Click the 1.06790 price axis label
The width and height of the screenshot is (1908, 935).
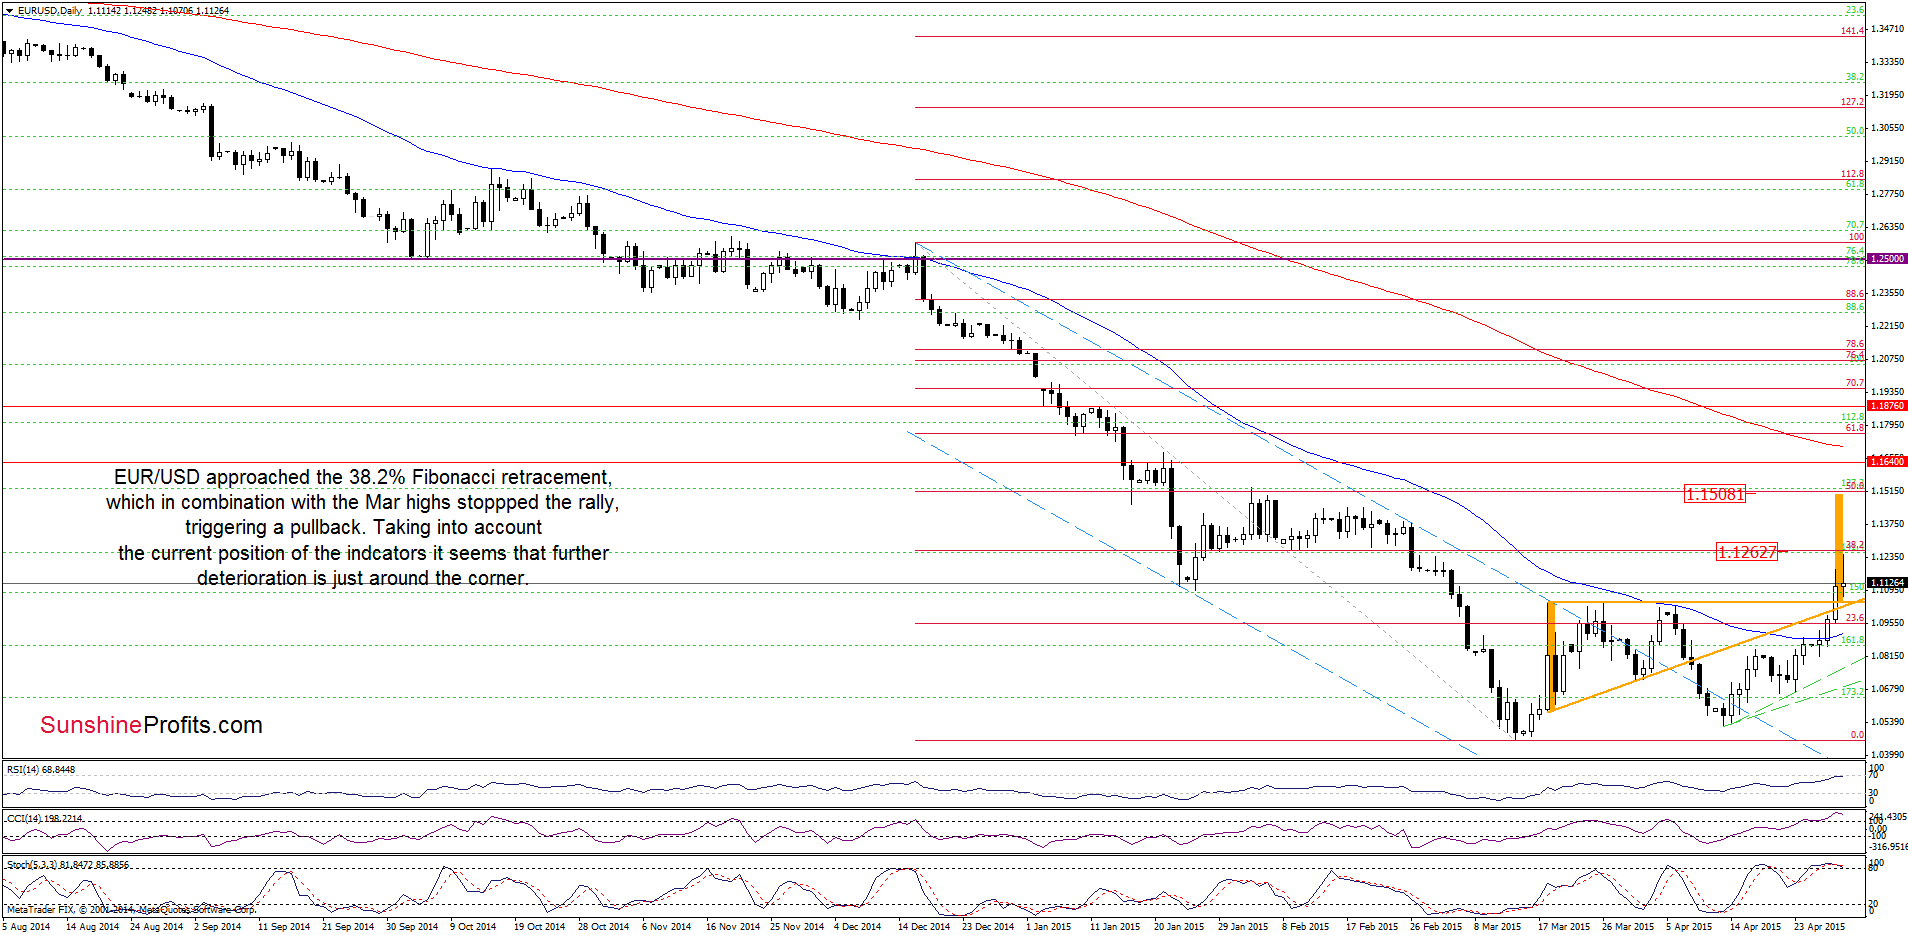(1888, 689)
